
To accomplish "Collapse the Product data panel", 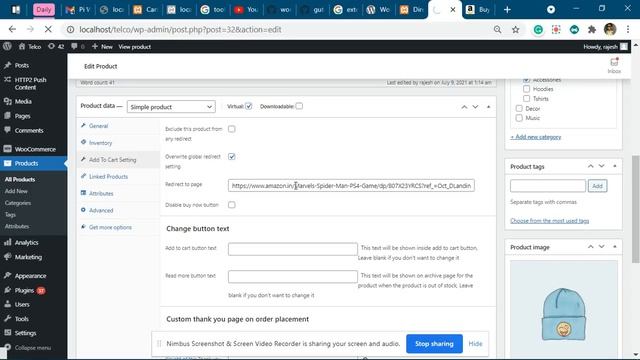I will click(x=489, y=107).
